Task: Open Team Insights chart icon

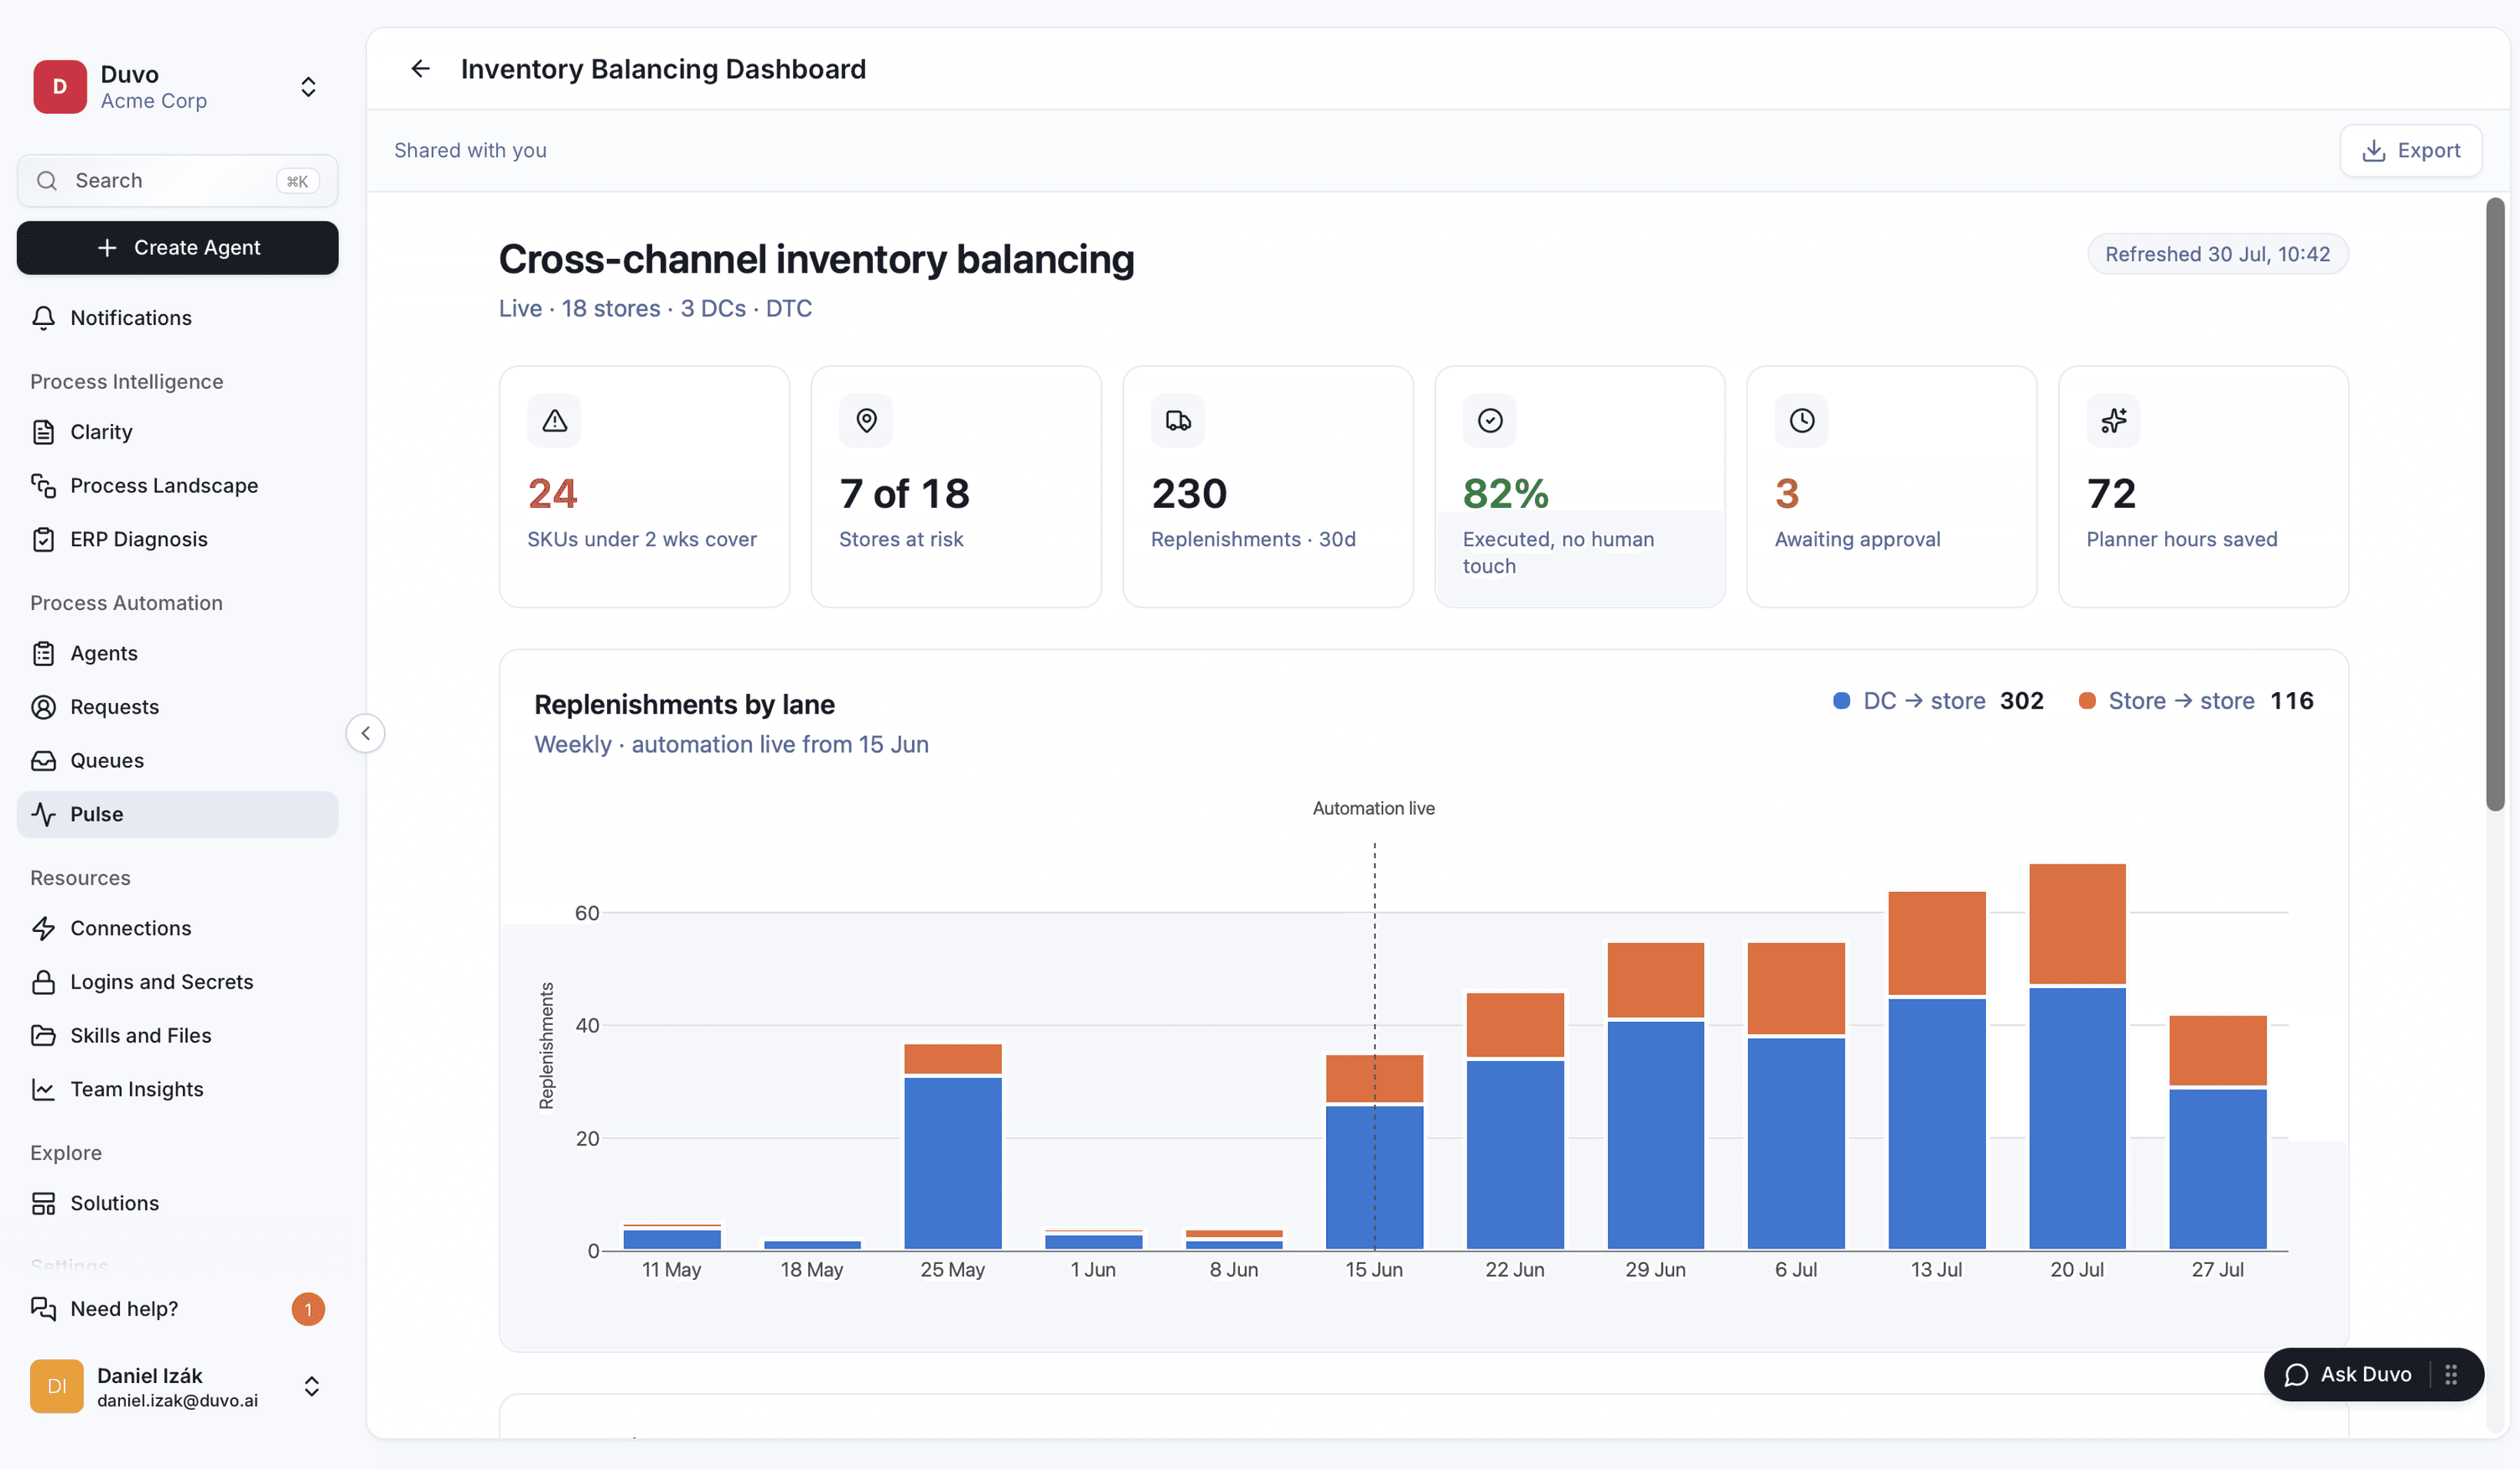Action: pyautogui.click(x=43, y=1090)
